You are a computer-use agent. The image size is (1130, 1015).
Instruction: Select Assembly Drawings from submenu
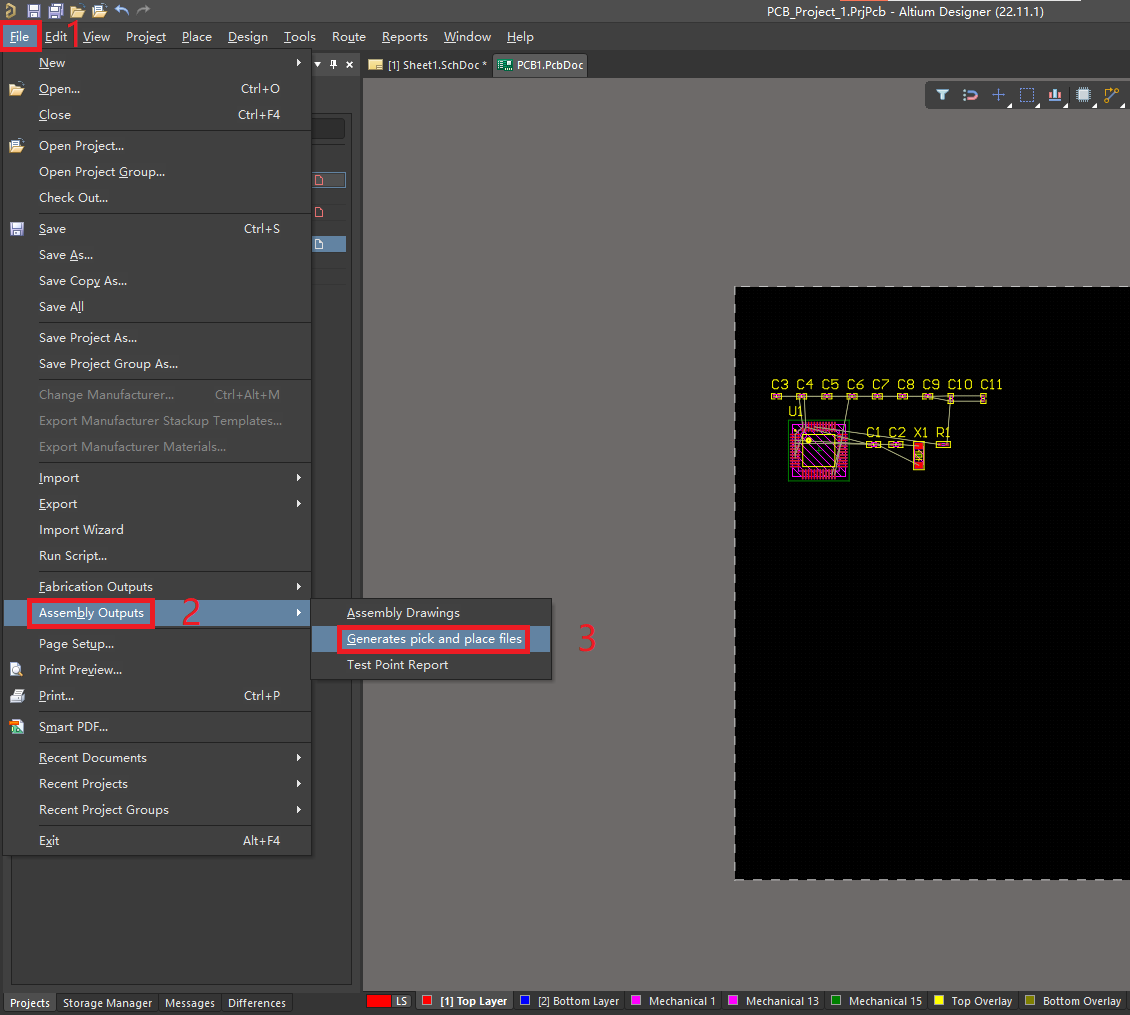(432, 613)
